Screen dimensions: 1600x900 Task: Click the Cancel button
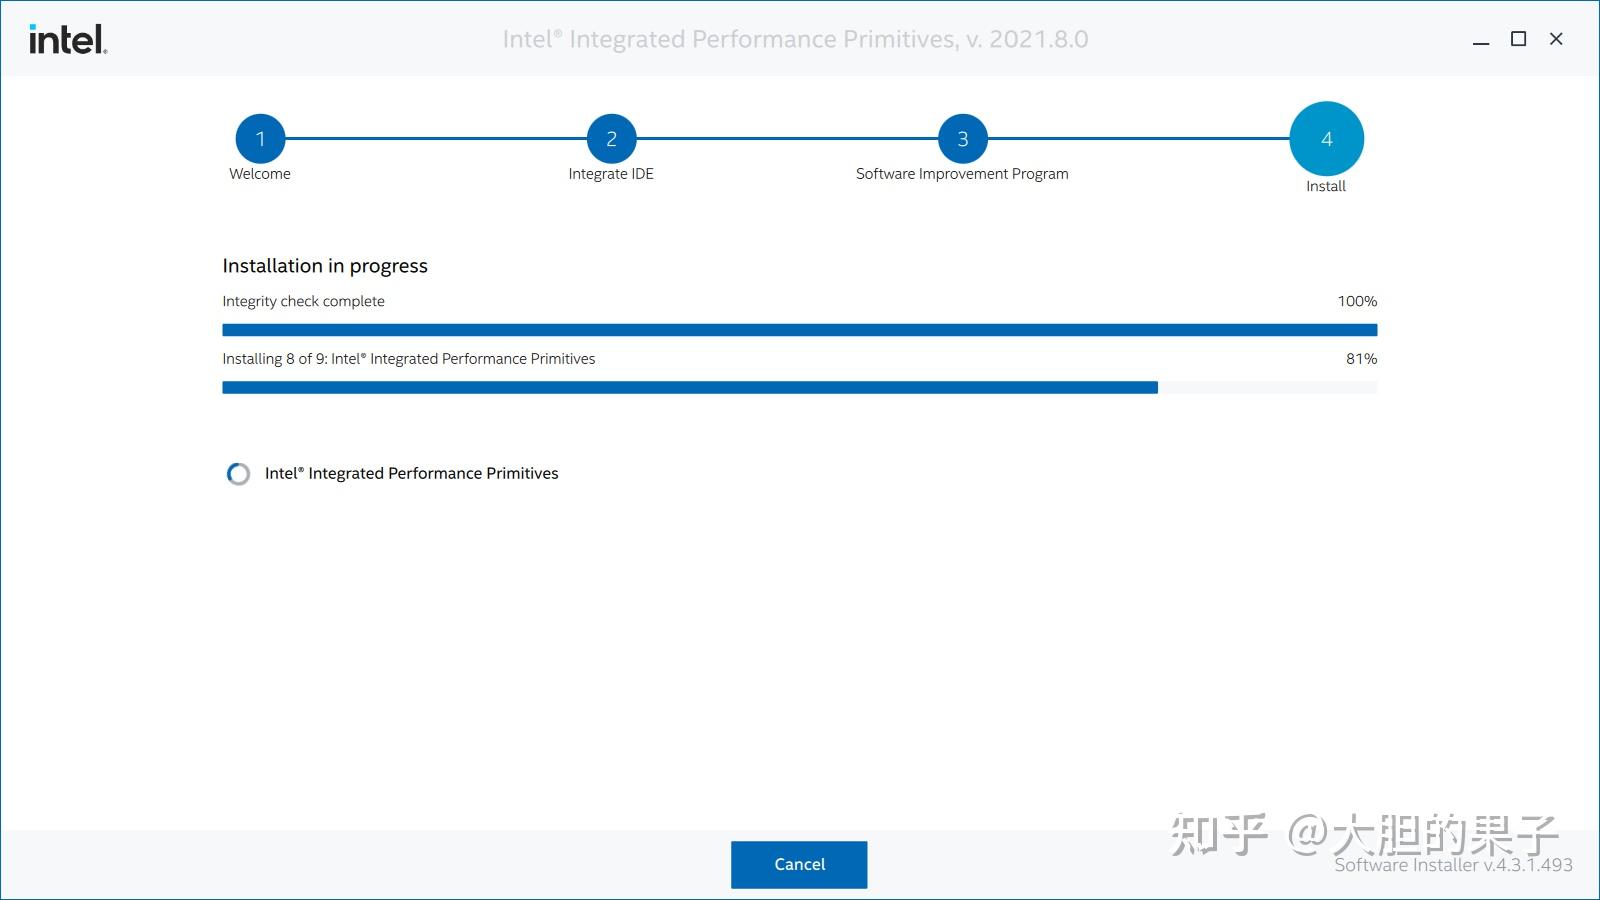click(799, 864)
